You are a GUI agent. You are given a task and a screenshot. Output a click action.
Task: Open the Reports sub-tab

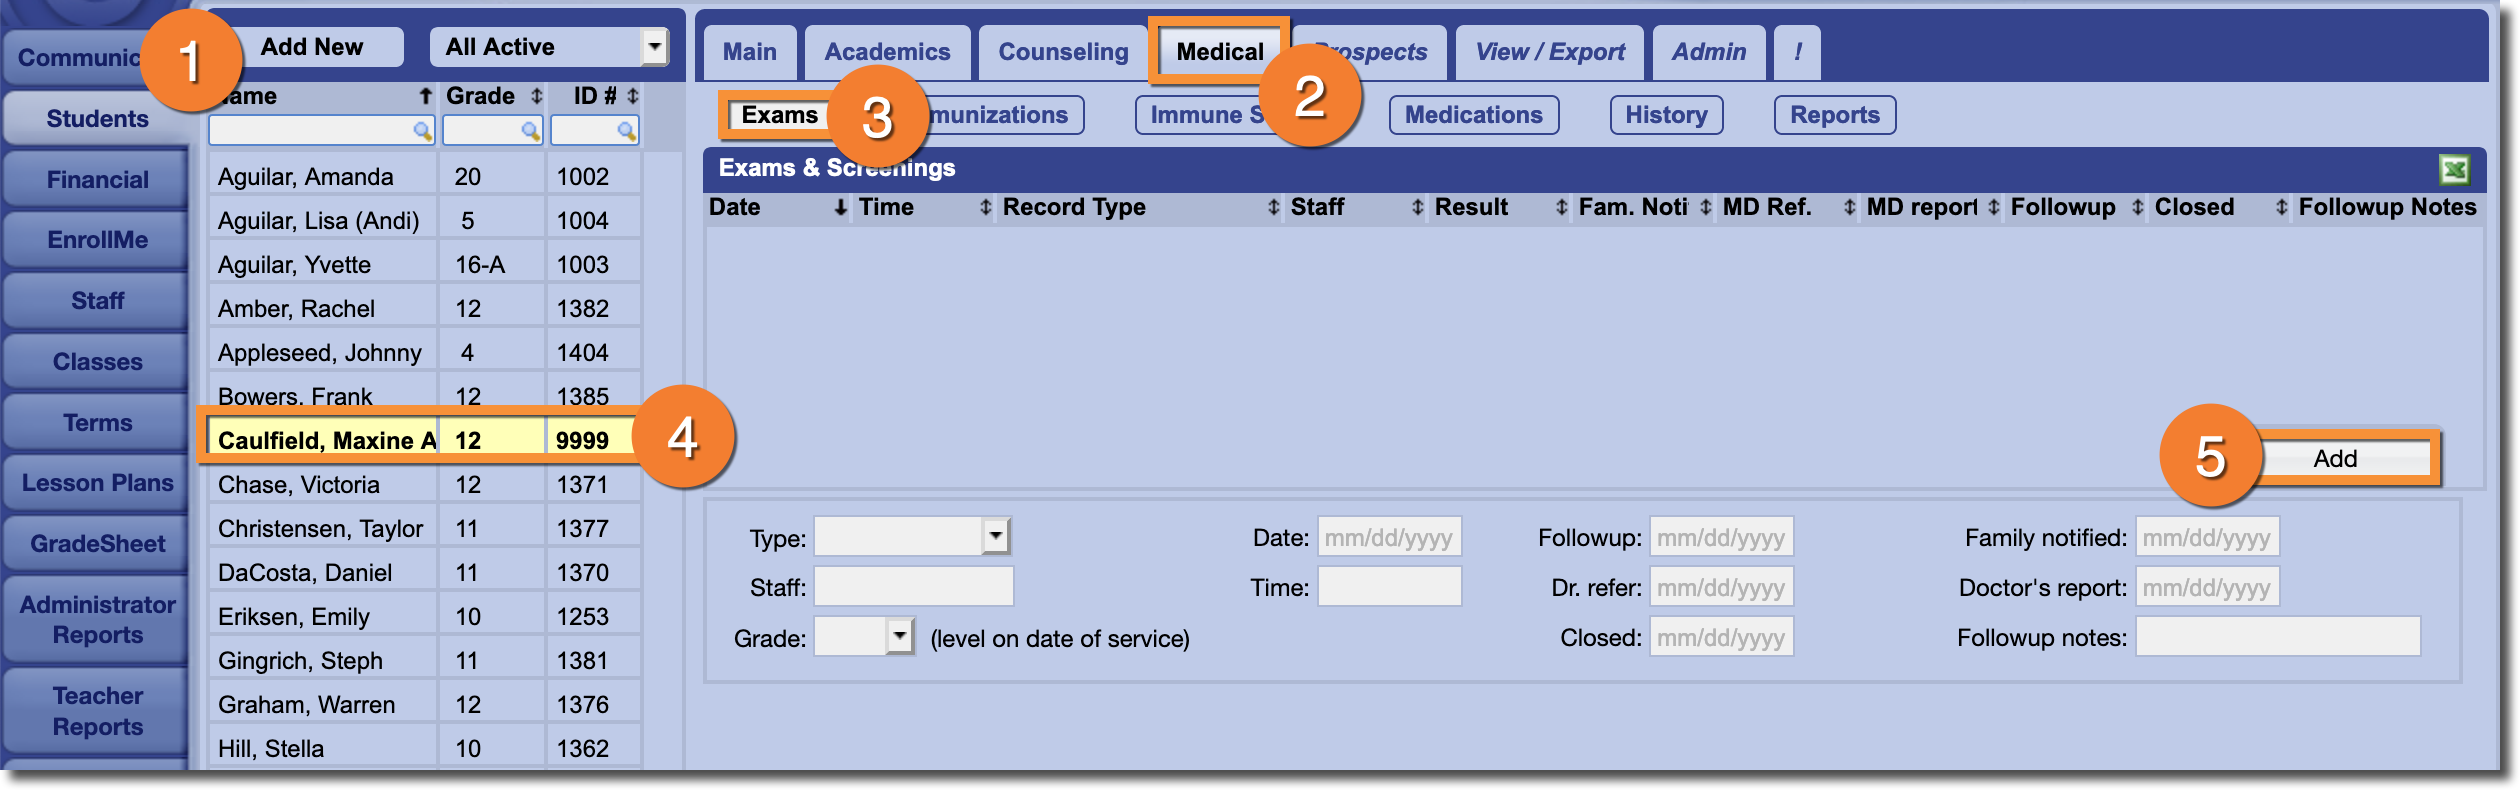(x=1834, y=115)
